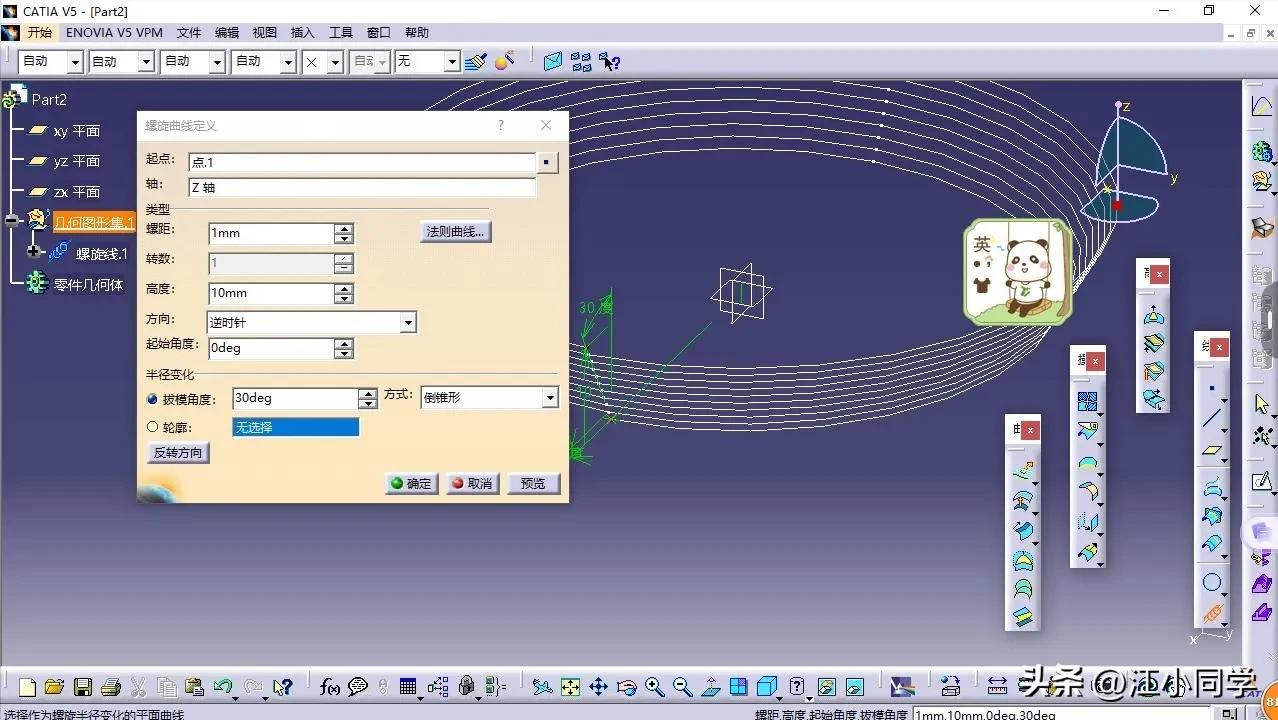1278x720 pixels.
Task: Increase 螺距 value with stepper up arrow
Action: tap(344, 228)
